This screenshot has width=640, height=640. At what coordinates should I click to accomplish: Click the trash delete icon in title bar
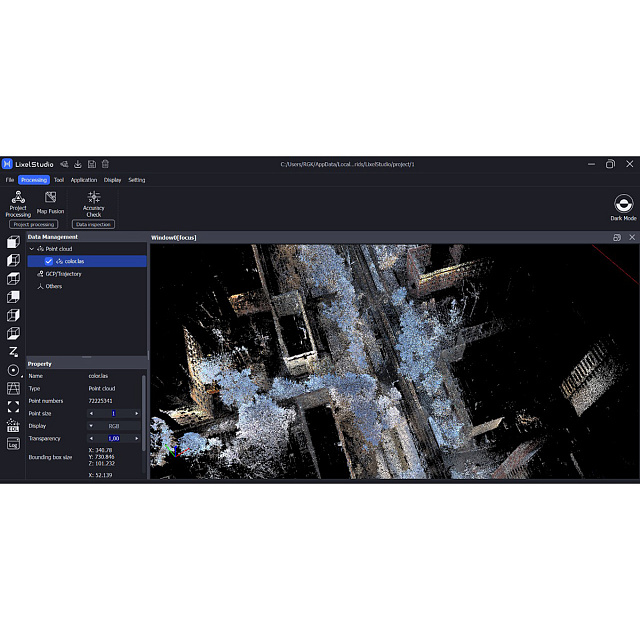(x=105, y=164)
